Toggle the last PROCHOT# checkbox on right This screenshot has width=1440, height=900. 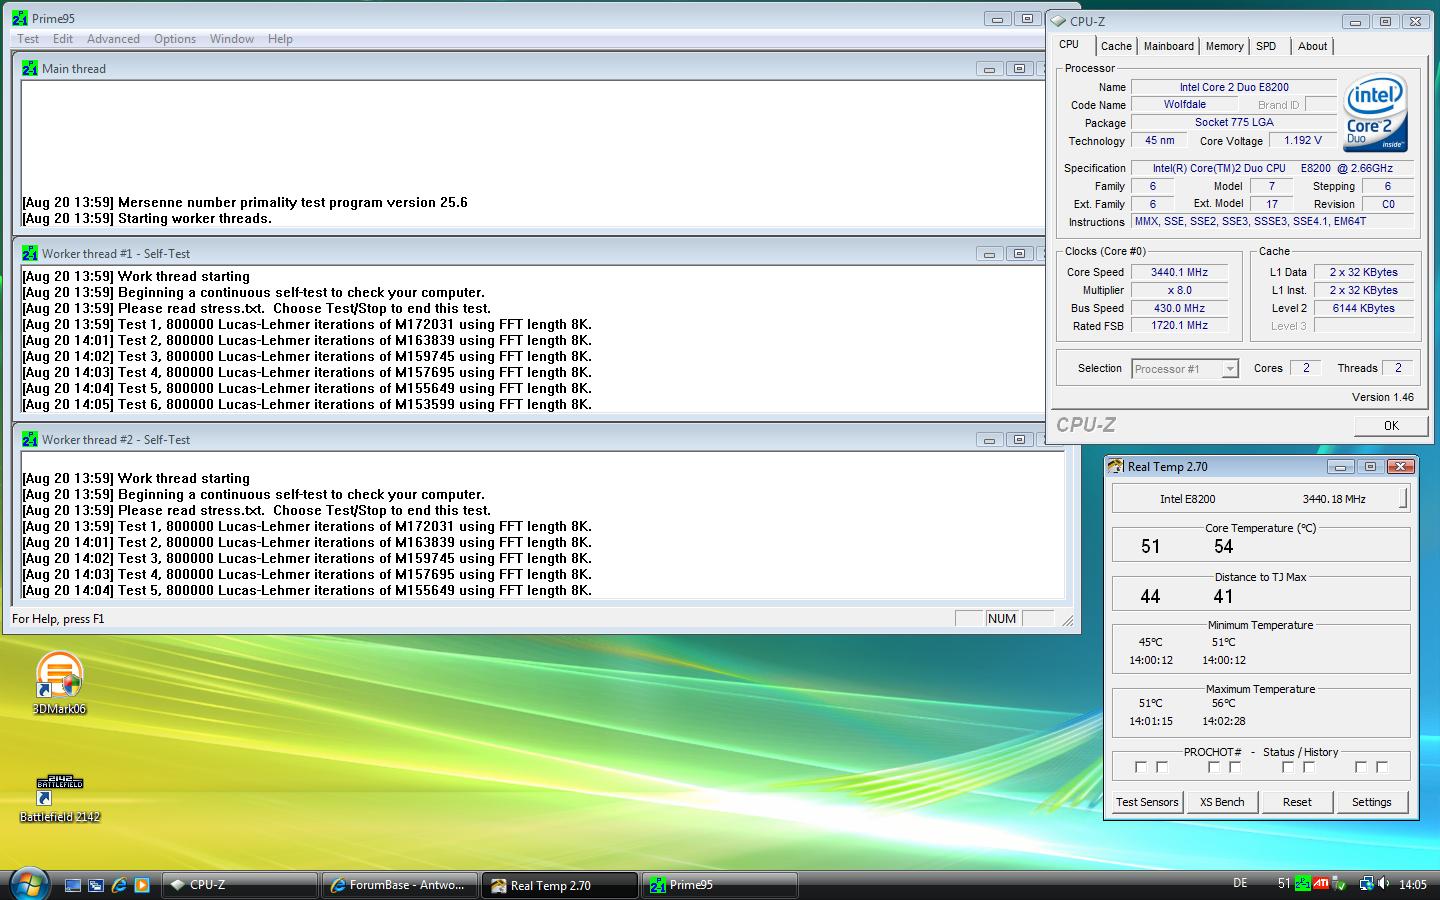(1382, 767)
